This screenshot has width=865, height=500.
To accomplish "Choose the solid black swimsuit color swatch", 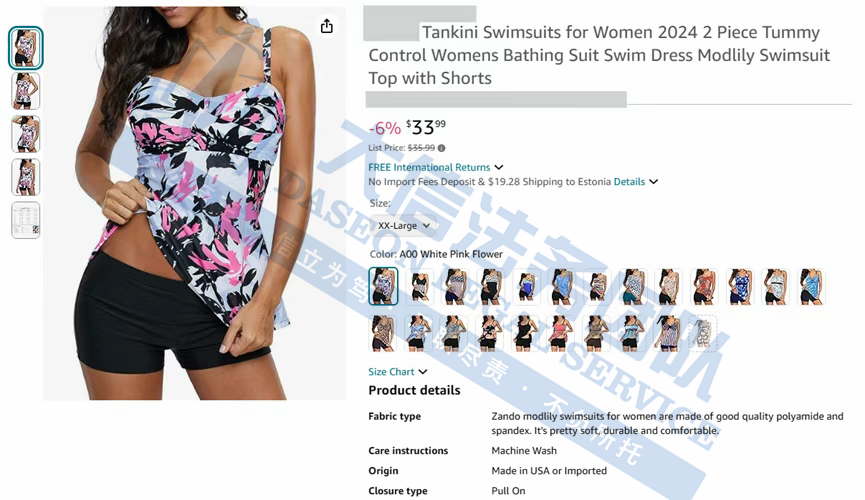I will tap(524, 333).
